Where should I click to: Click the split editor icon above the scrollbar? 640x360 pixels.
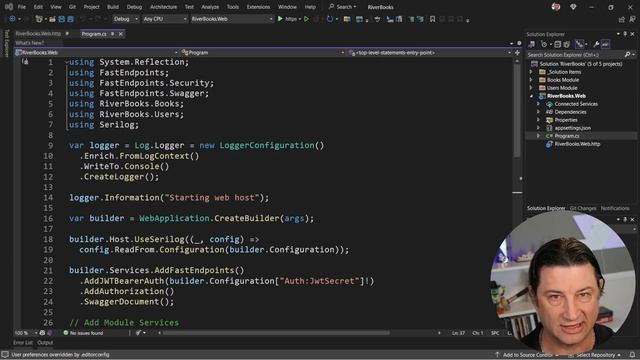[517, 53]
